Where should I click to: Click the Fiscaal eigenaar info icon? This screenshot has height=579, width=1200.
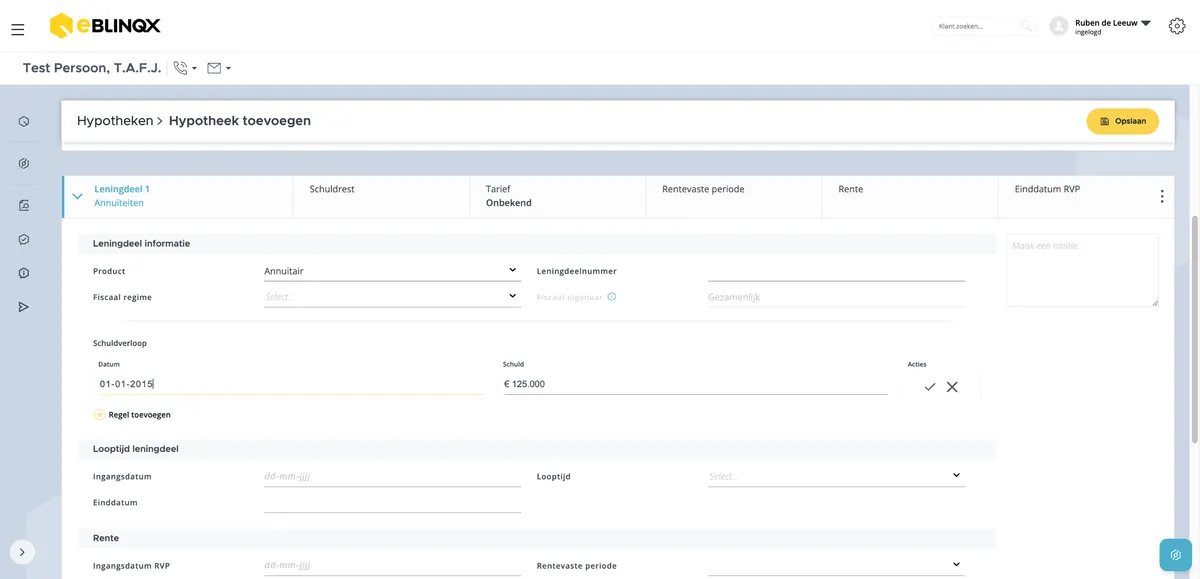point(612,297)
